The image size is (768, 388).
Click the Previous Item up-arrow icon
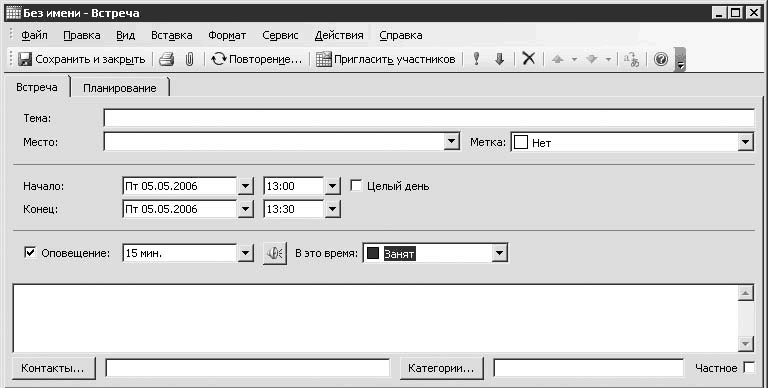tap(557, 59)
